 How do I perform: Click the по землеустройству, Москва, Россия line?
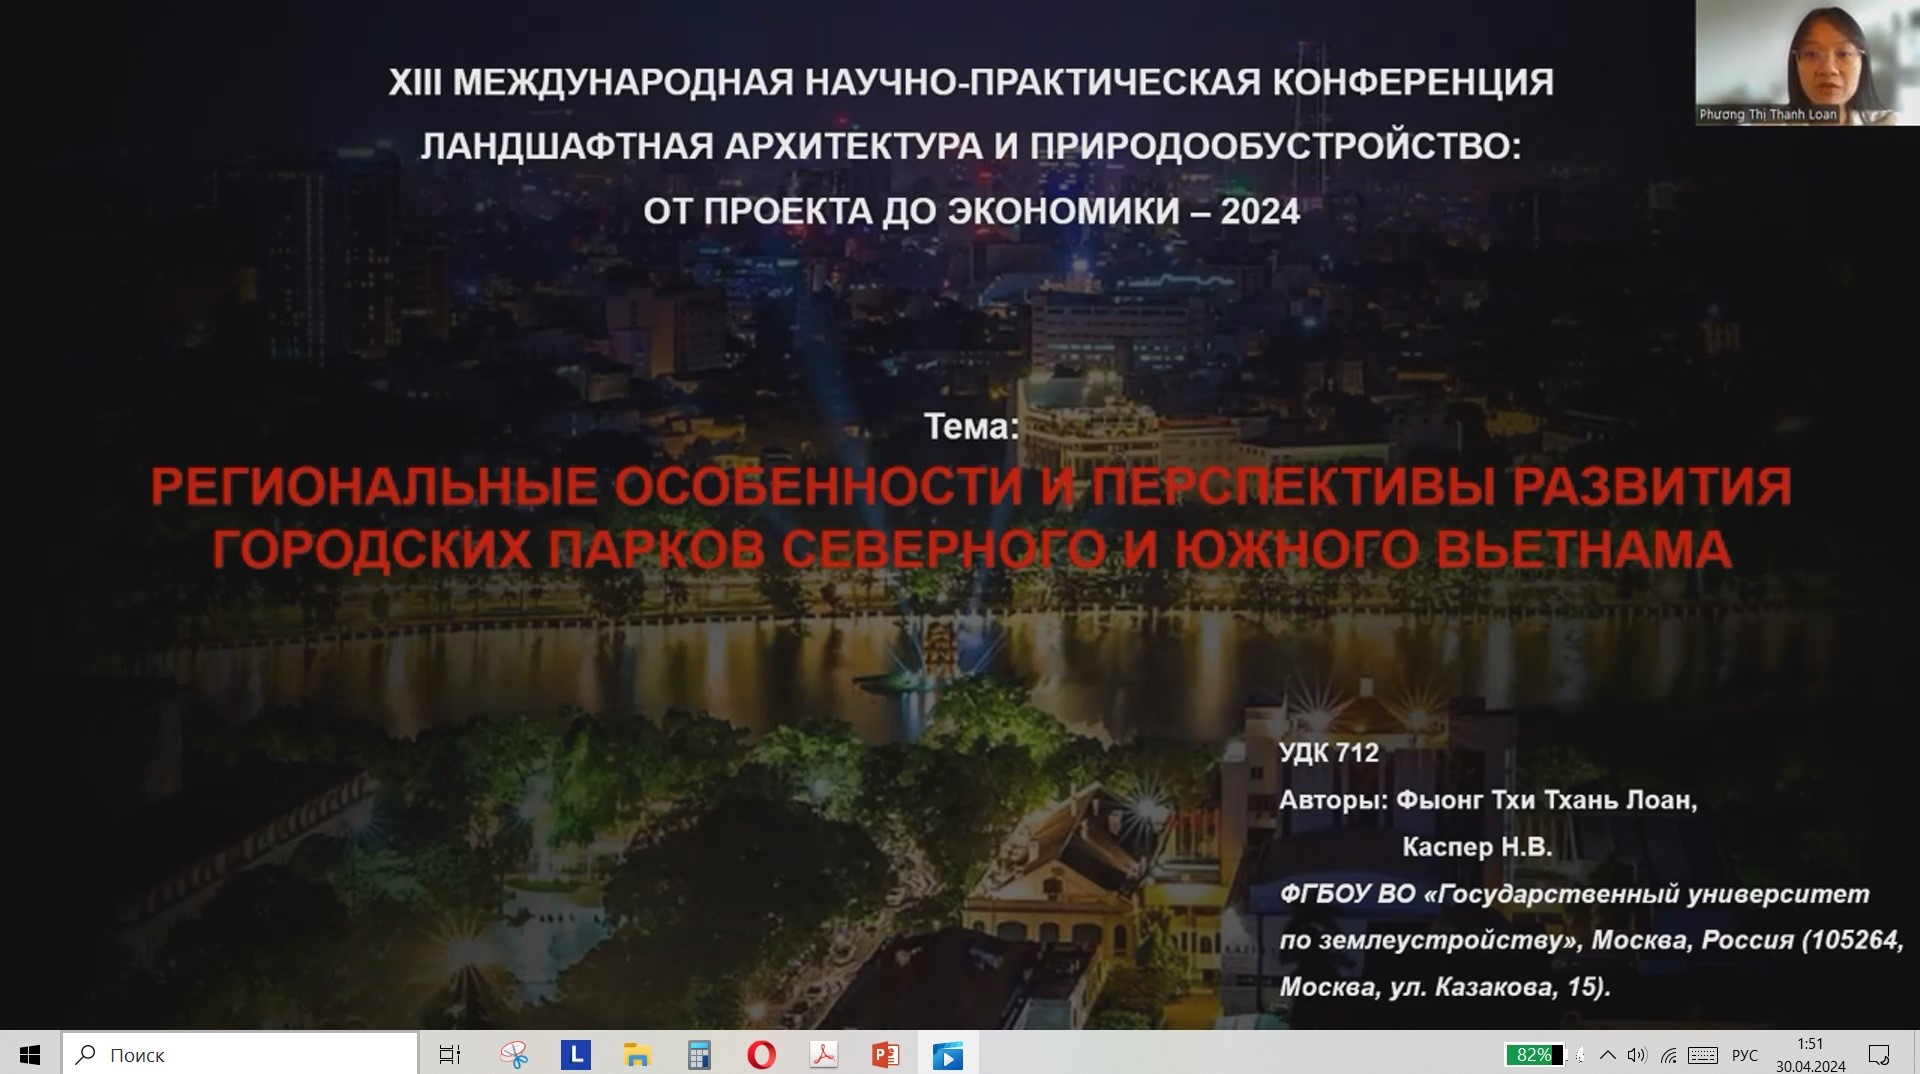pyautogui.click(x=1591, y=940)
